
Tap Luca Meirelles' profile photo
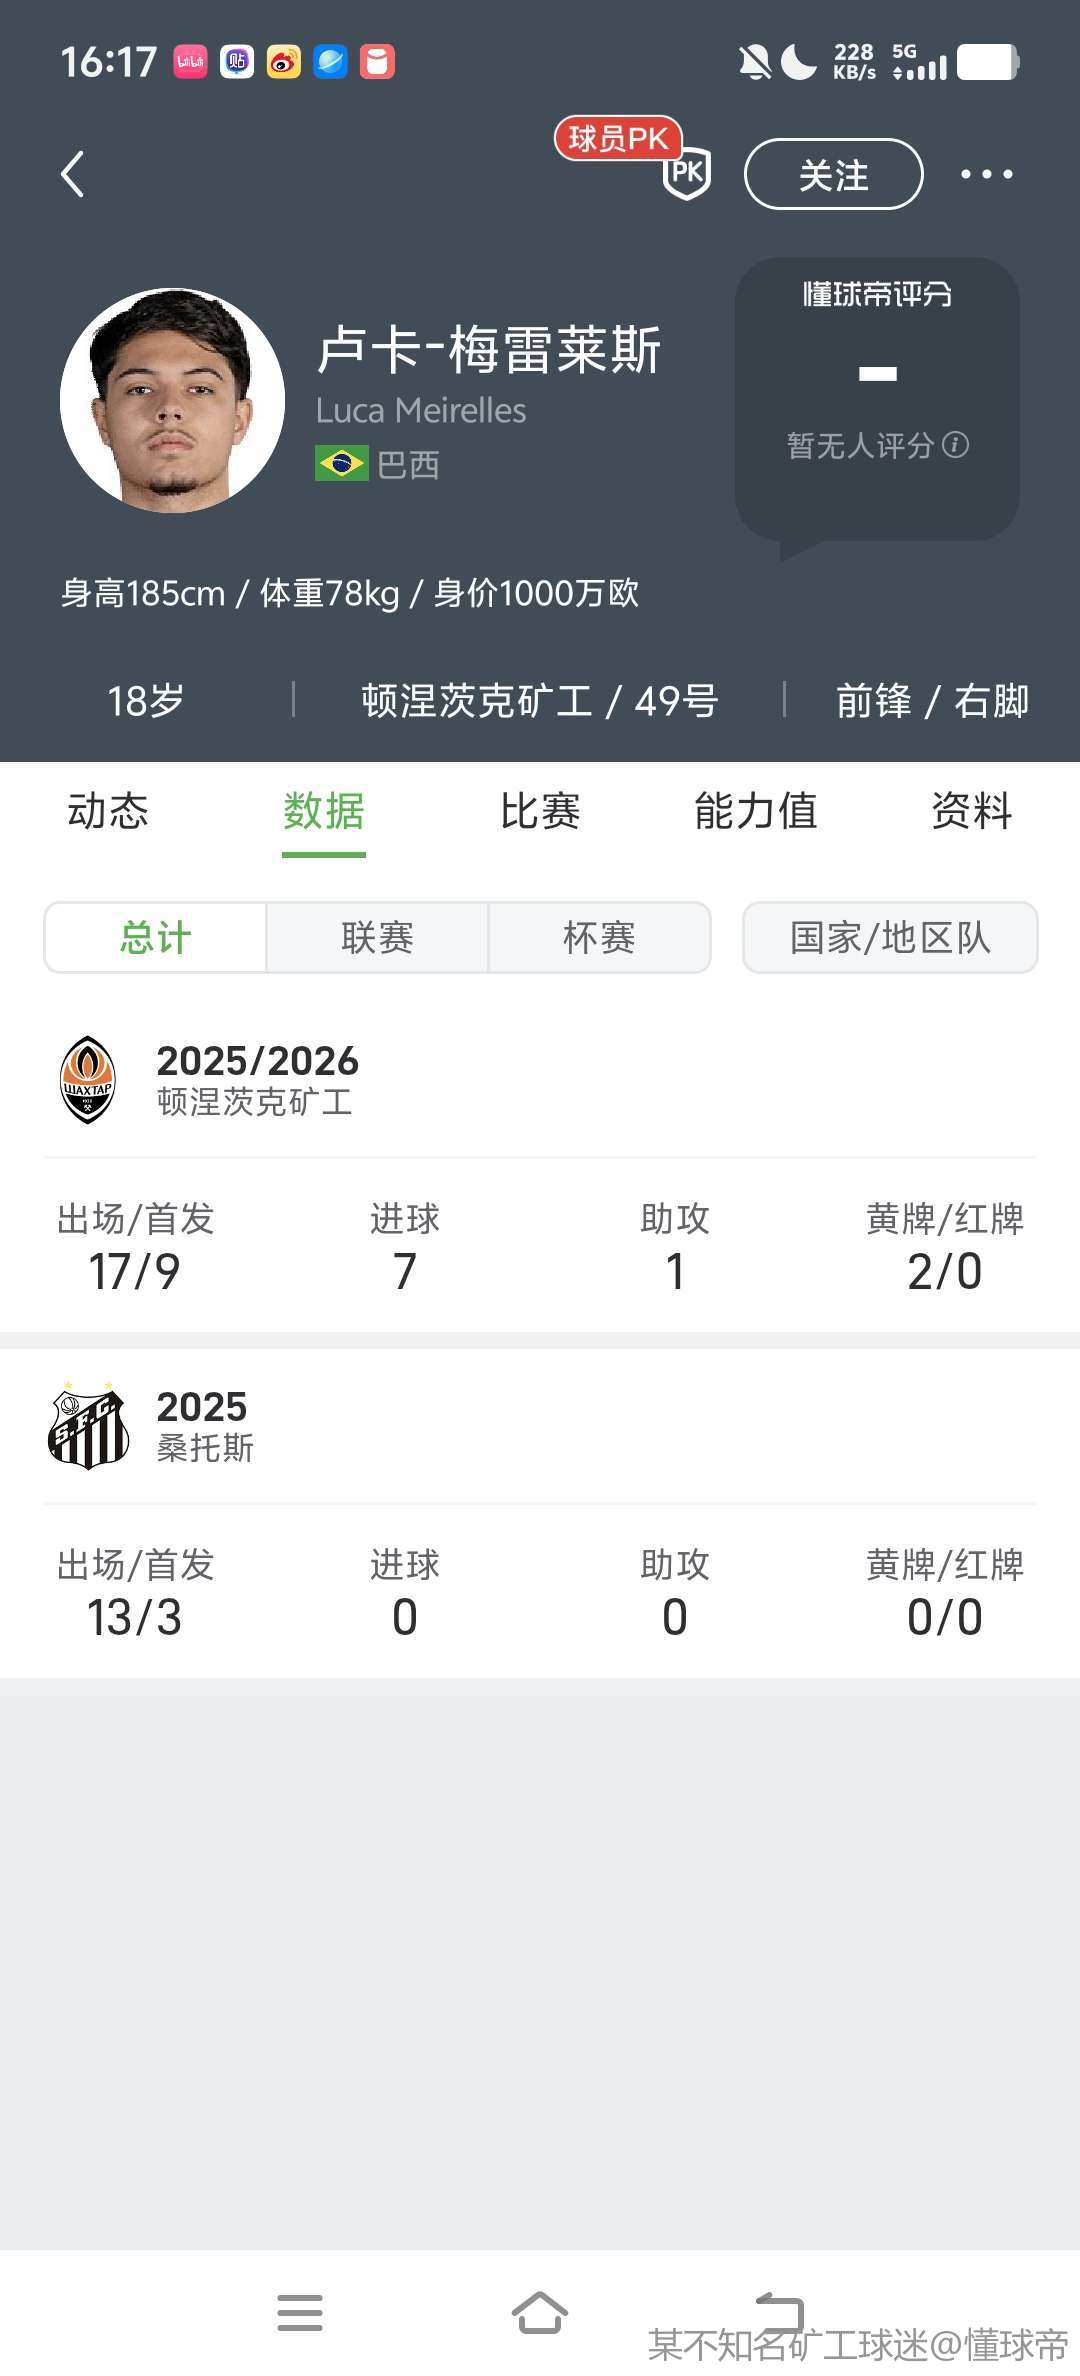click(172, 400)
